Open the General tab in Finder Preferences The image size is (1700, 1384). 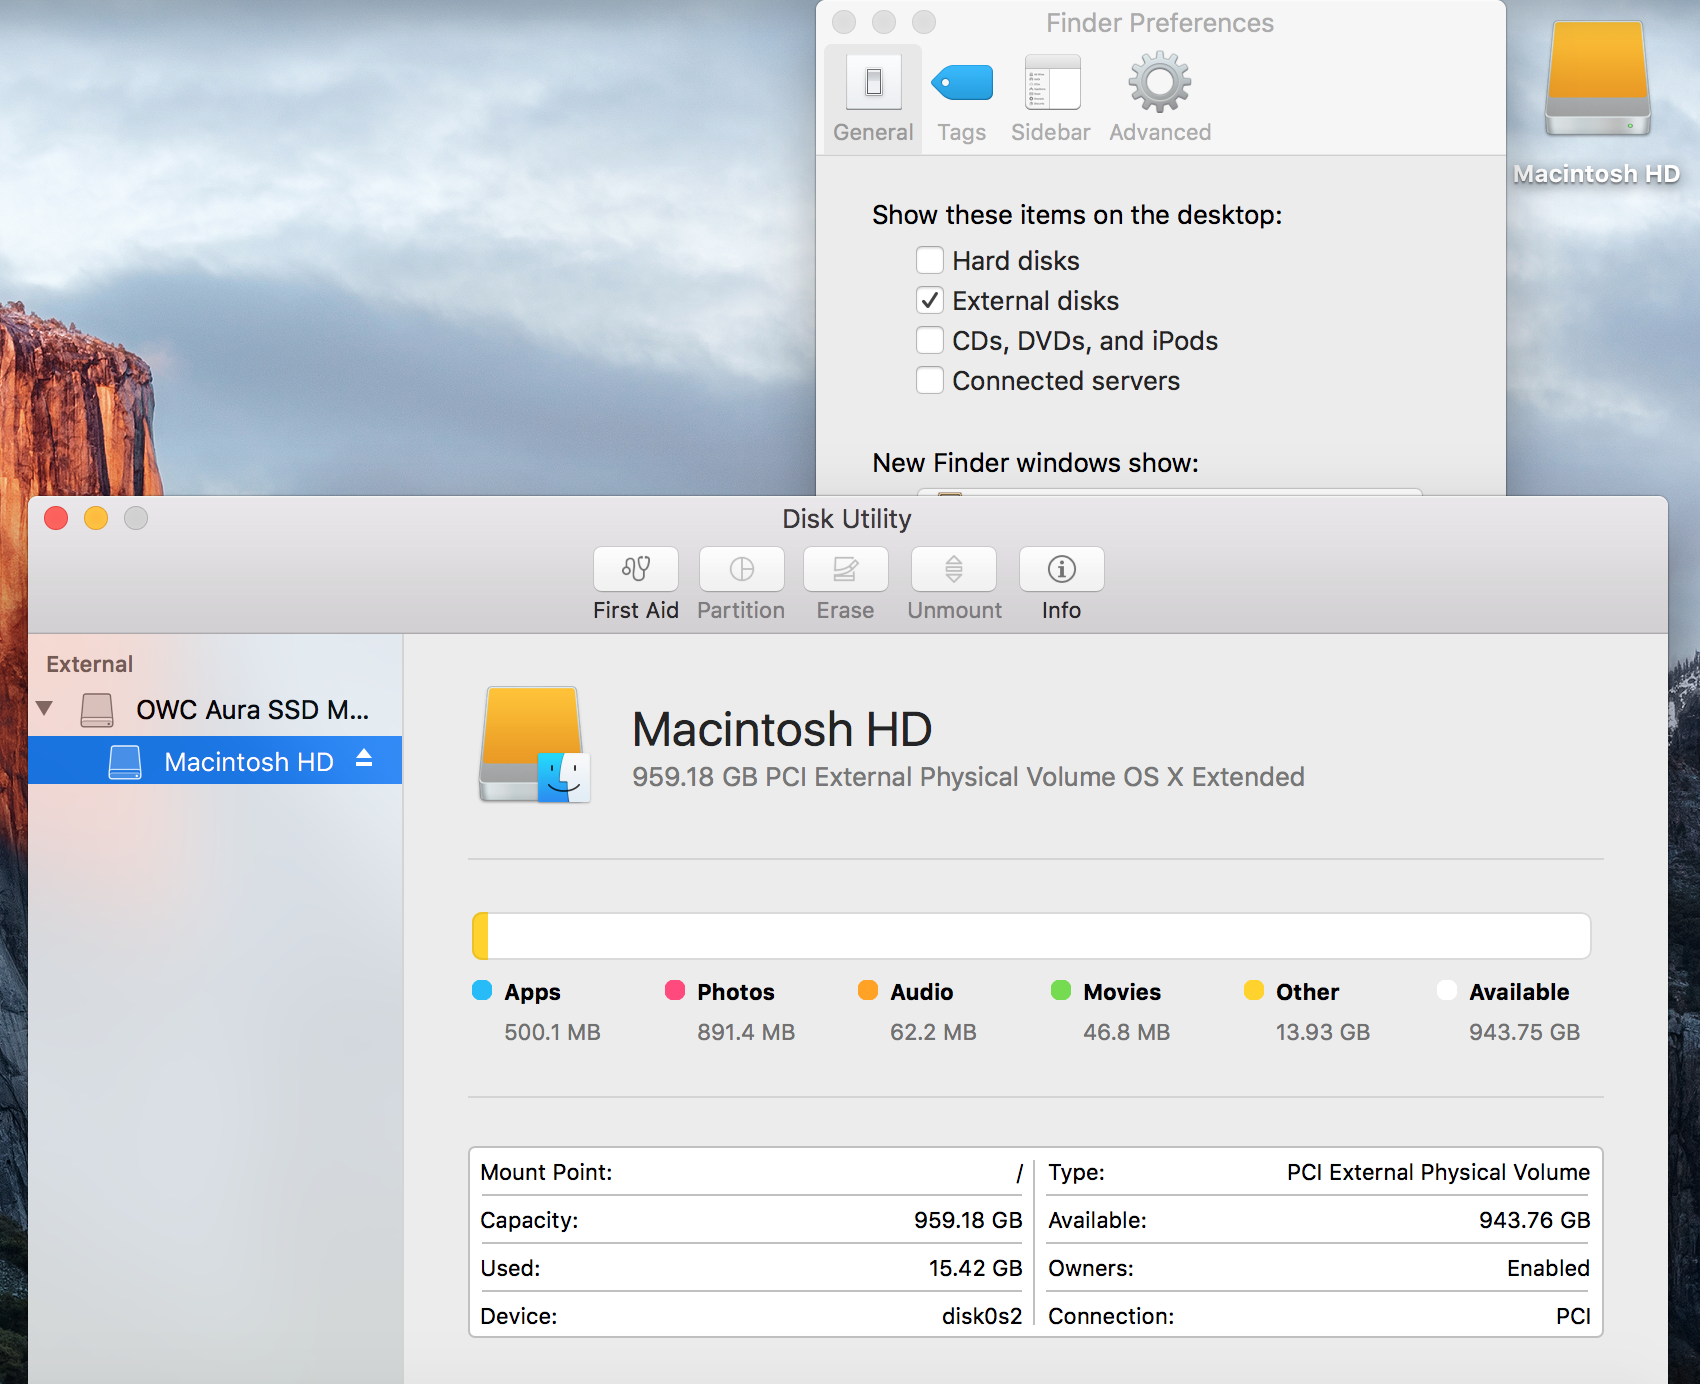[873, 98]
